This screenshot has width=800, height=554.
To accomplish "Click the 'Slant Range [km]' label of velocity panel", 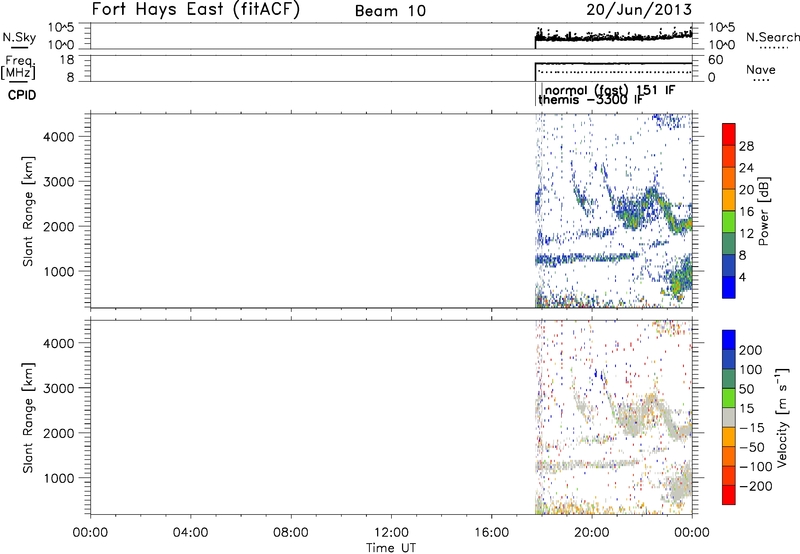I will (x=28, y=418).
